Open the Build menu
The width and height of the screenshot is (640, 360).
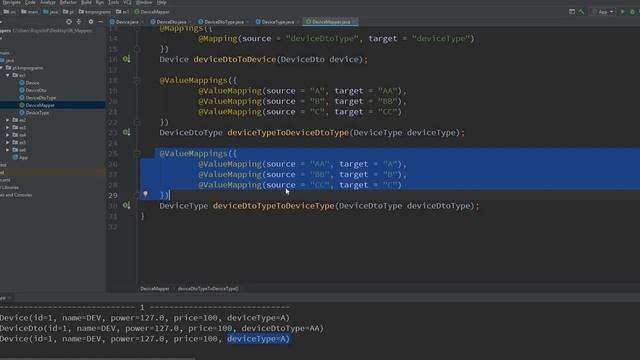click(x=86, y=2)
